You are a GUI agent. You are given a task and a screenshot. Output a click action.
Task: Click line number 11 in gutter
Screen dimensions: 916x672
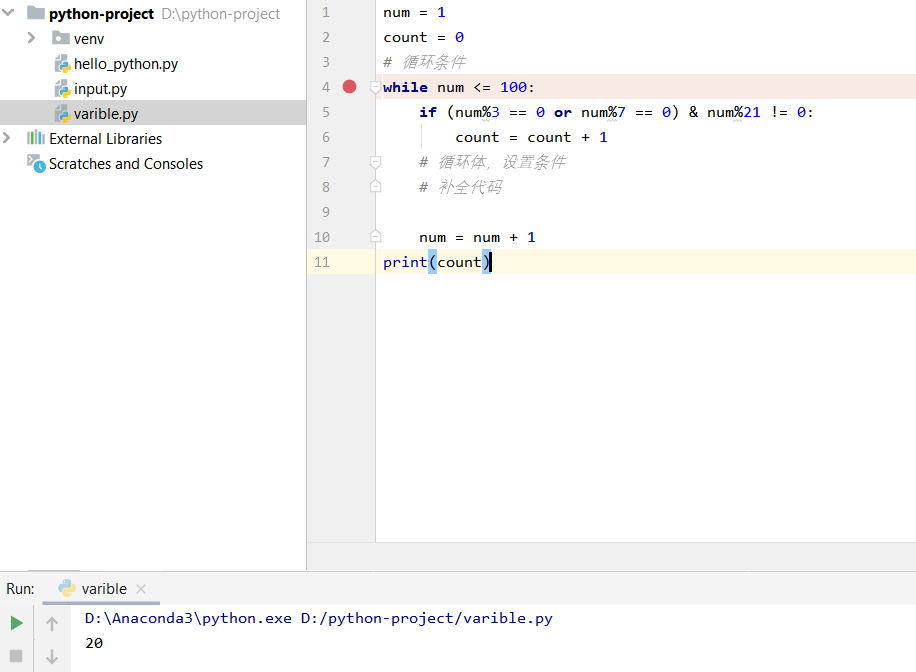[322, 262]
